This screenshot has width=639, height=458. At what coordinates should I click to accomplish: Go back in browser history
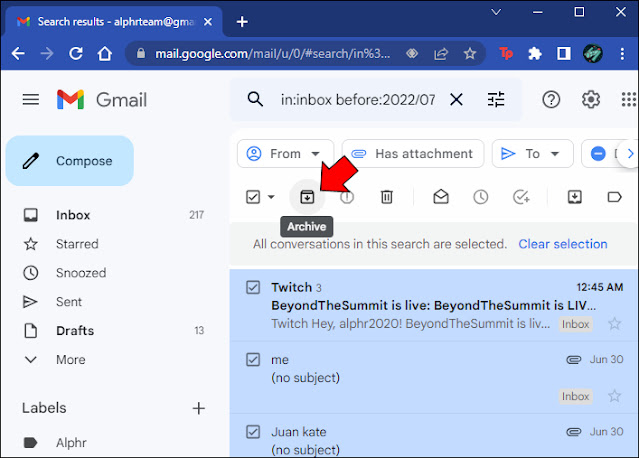(18, 53)
